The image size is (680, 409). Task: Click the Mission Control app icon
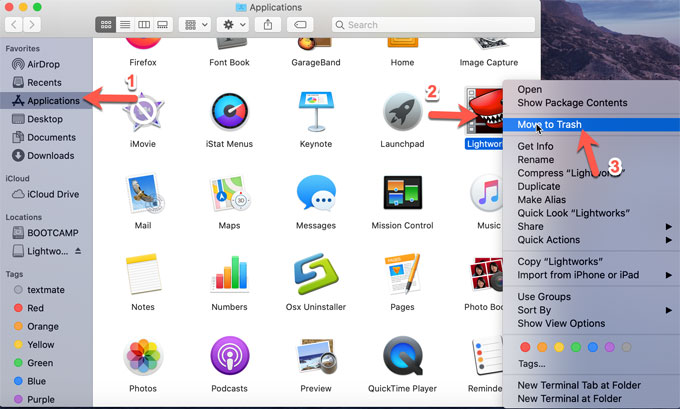click(x=402, y=193)
